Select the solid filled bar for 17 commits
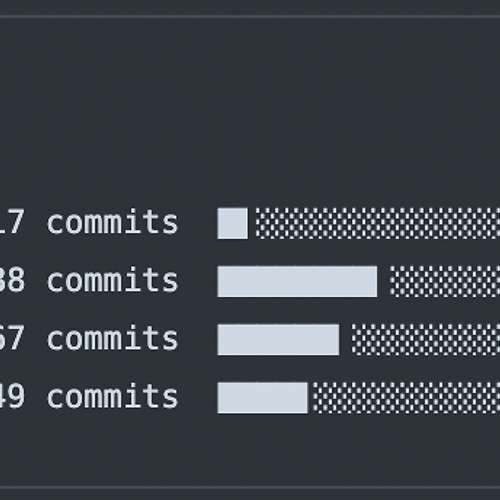The height and width of the screenshot is (500, 500). coord(232,223)
